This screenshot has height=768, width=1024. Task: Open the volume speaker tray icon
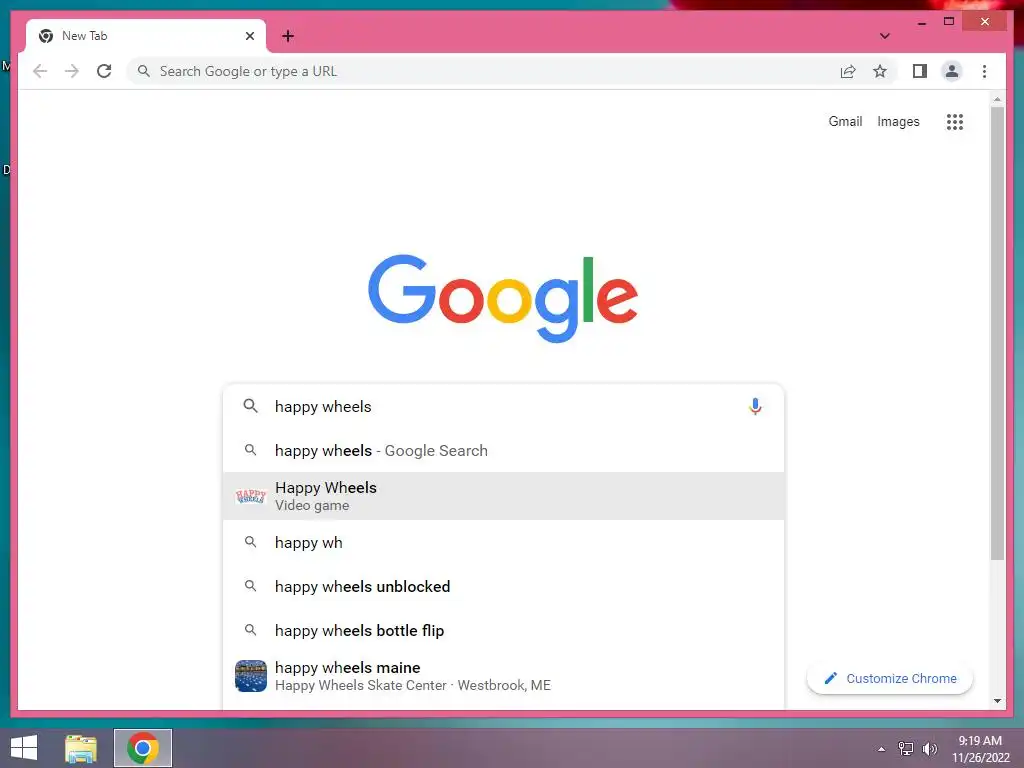point(929,749)
